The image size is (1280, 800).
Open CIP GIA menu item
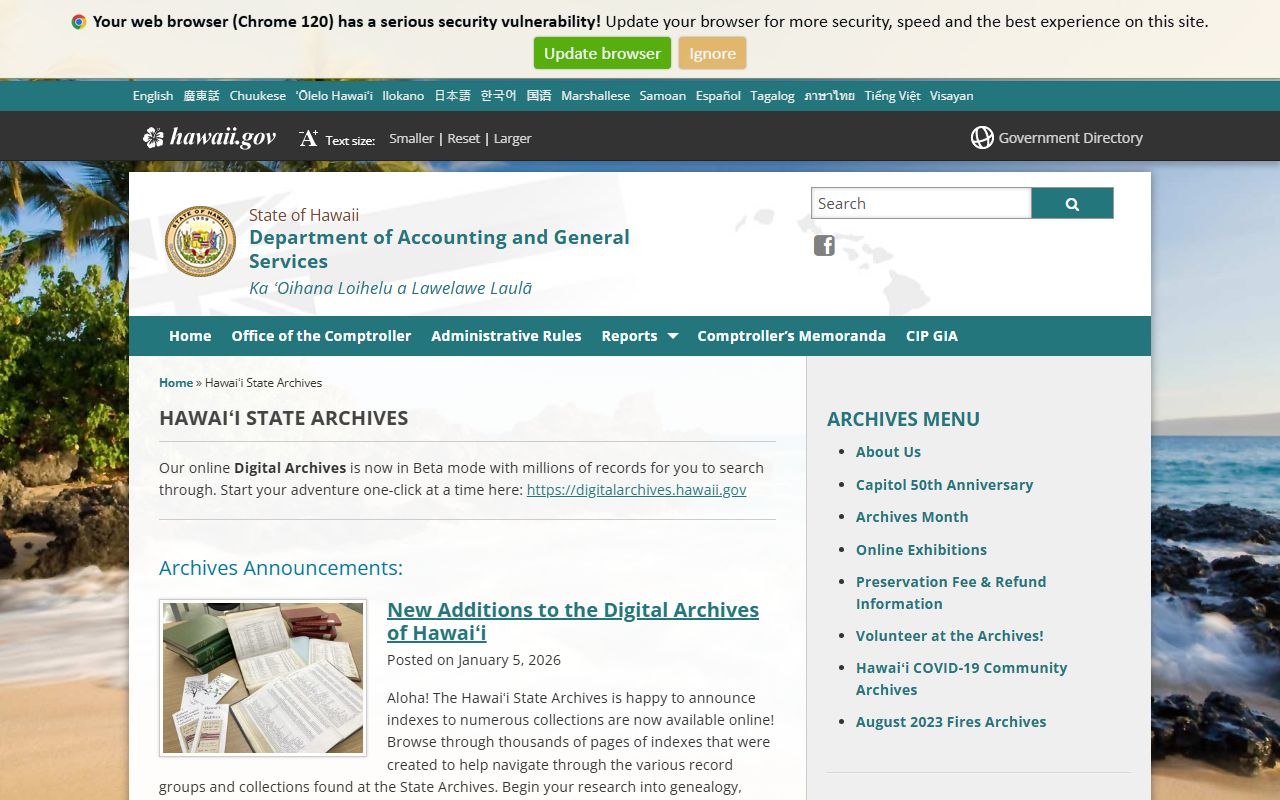pyautogui.click(x=932, y=336)
